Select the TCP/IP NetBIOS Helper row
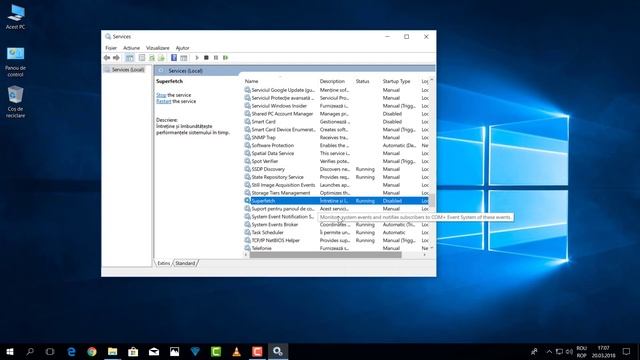Viewport: 640px width, 360px height. pos(336,240)
